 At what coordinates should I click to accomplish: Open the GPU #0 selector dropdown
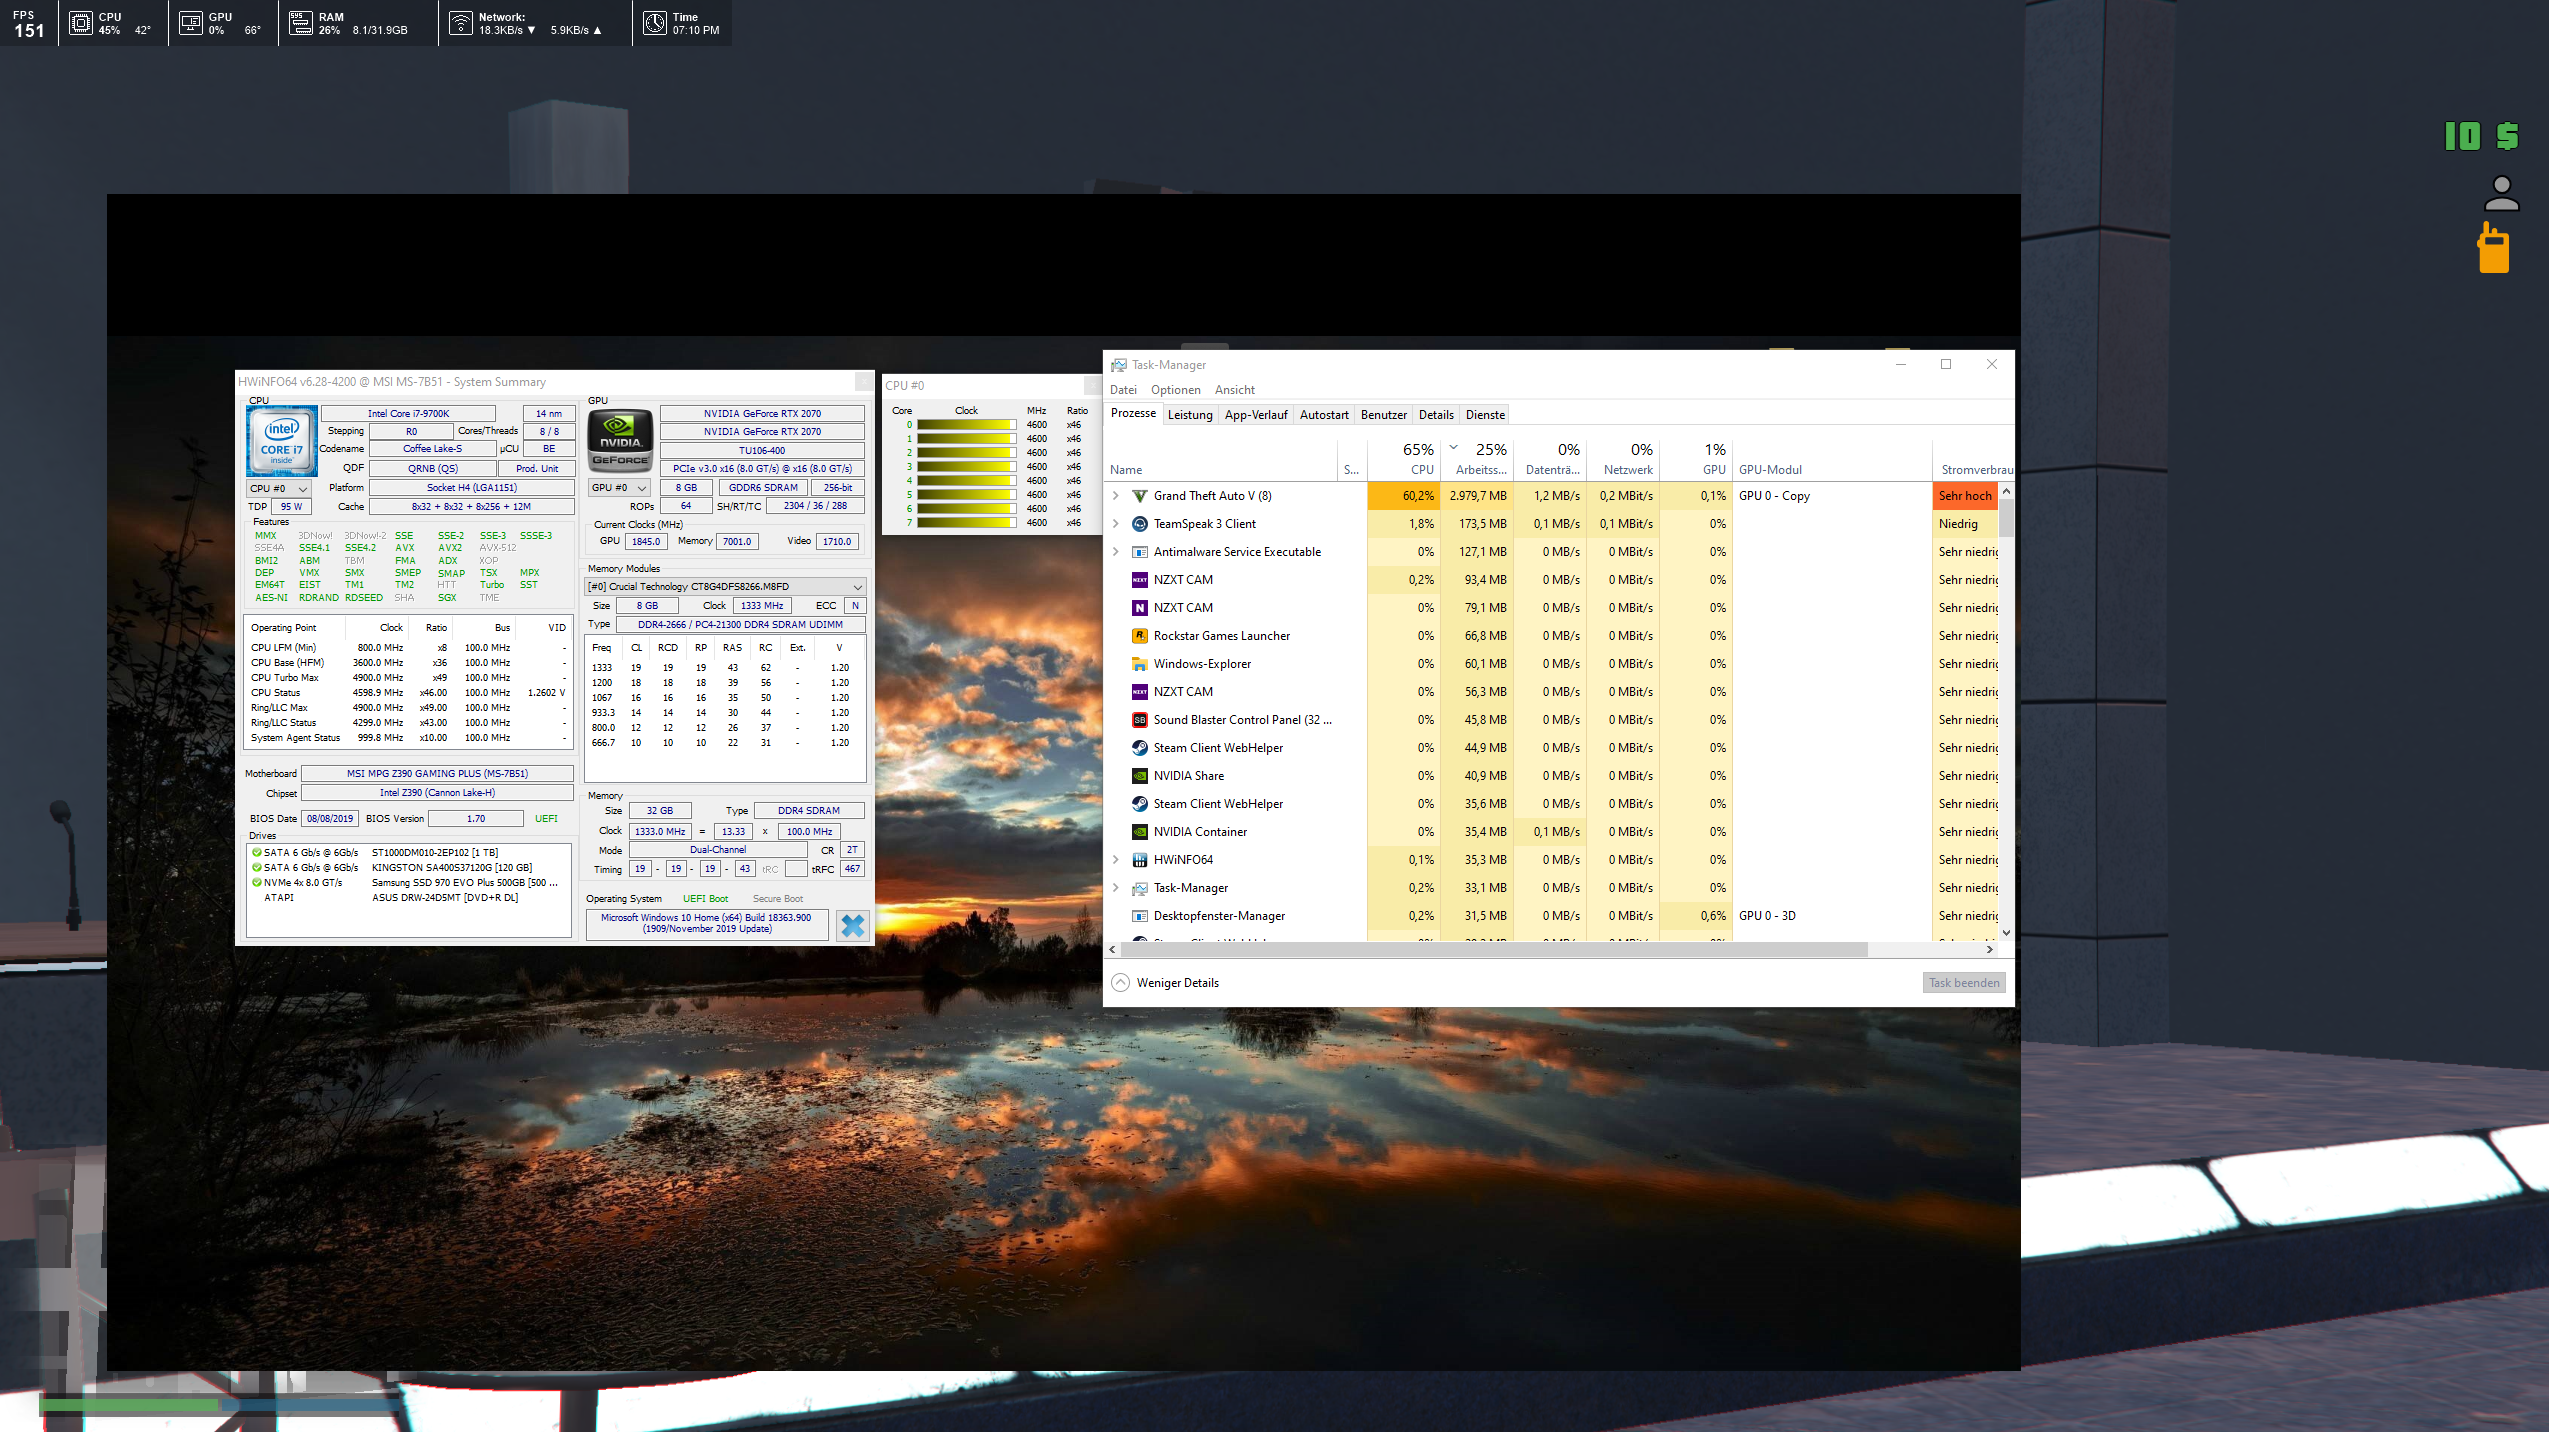pyautogui.click(x=619, y=488)
